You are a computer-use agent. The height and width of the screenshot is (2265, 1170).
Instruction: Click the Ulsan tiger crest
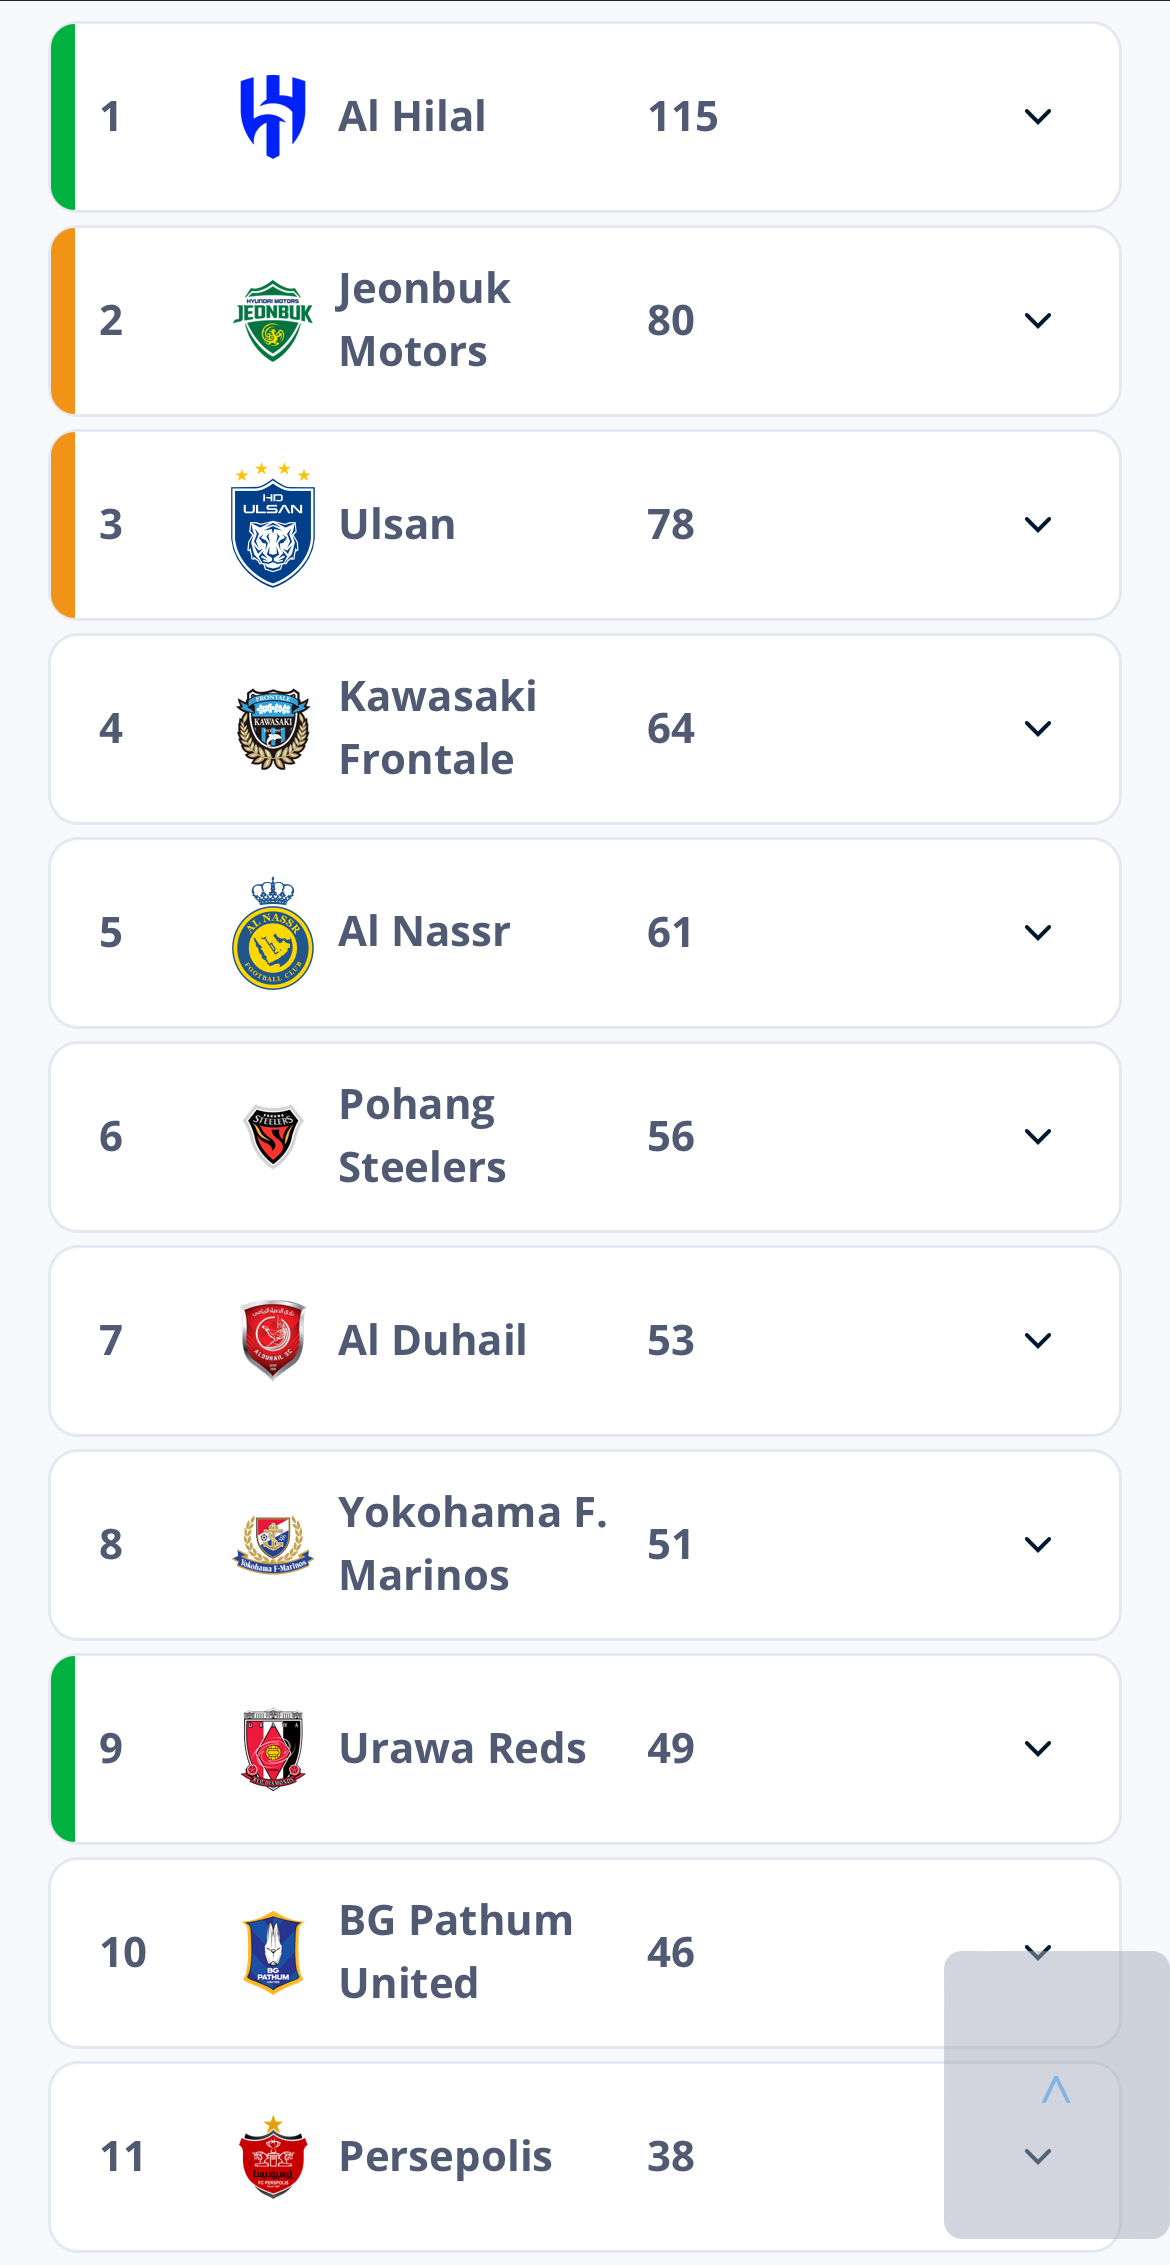[272, 527]
